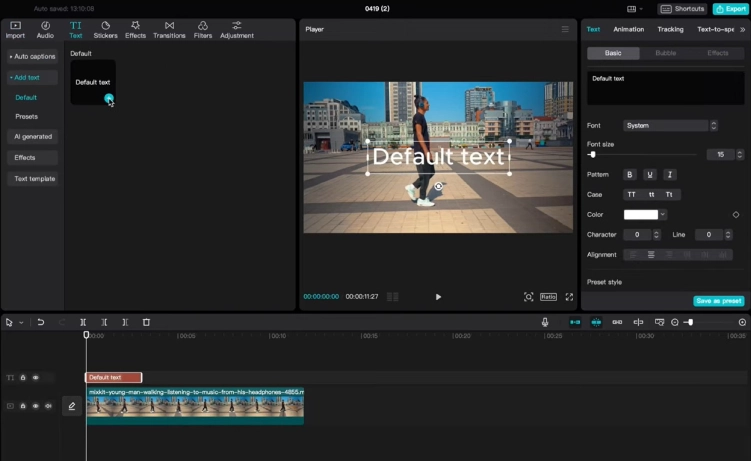Click Save as preset button
Screen dimensions: 751x461
[718, 301]
